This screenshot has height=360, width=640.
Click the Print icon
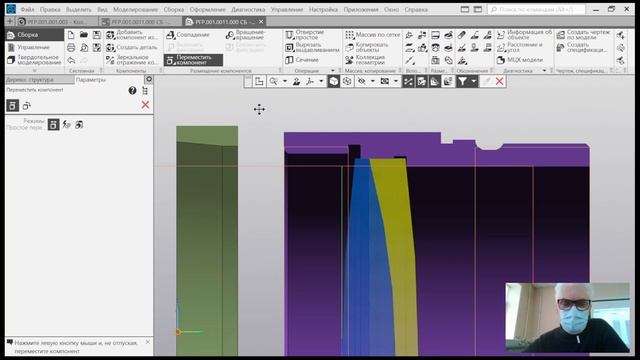(71, 48)
